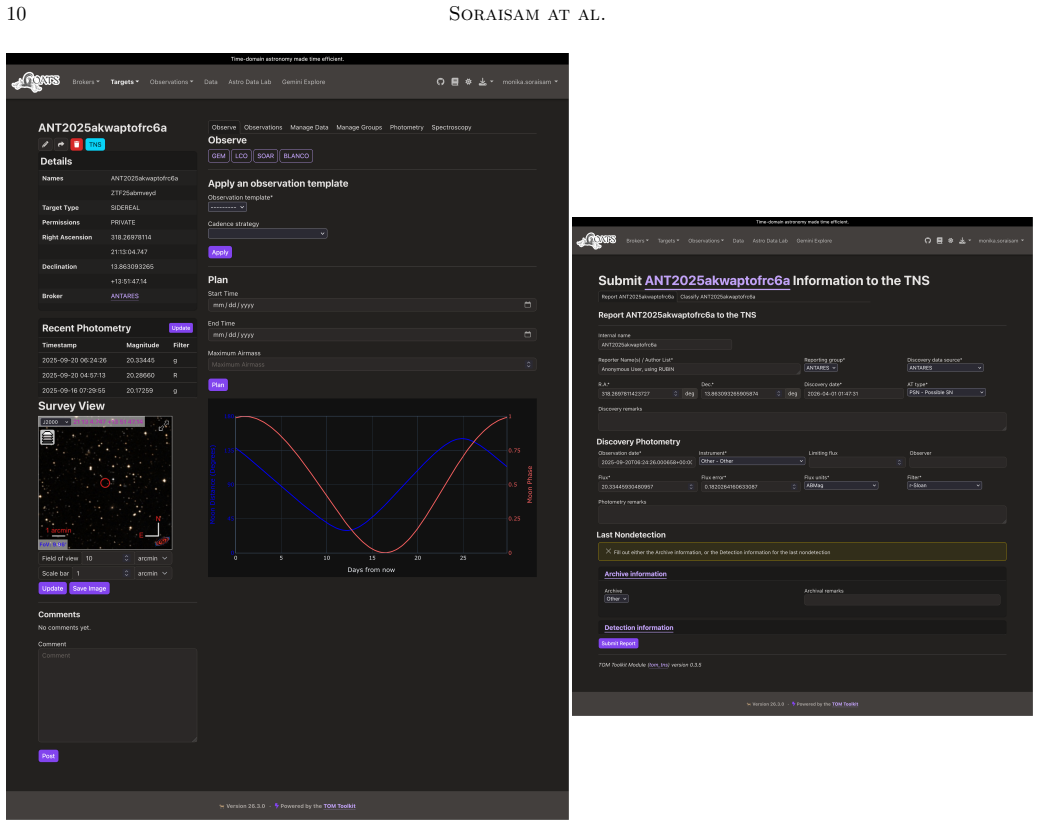This screenshot has height=826, width=1039.
Task: Click the share arrow icon under target name
Action: click(x=61, y=144)
